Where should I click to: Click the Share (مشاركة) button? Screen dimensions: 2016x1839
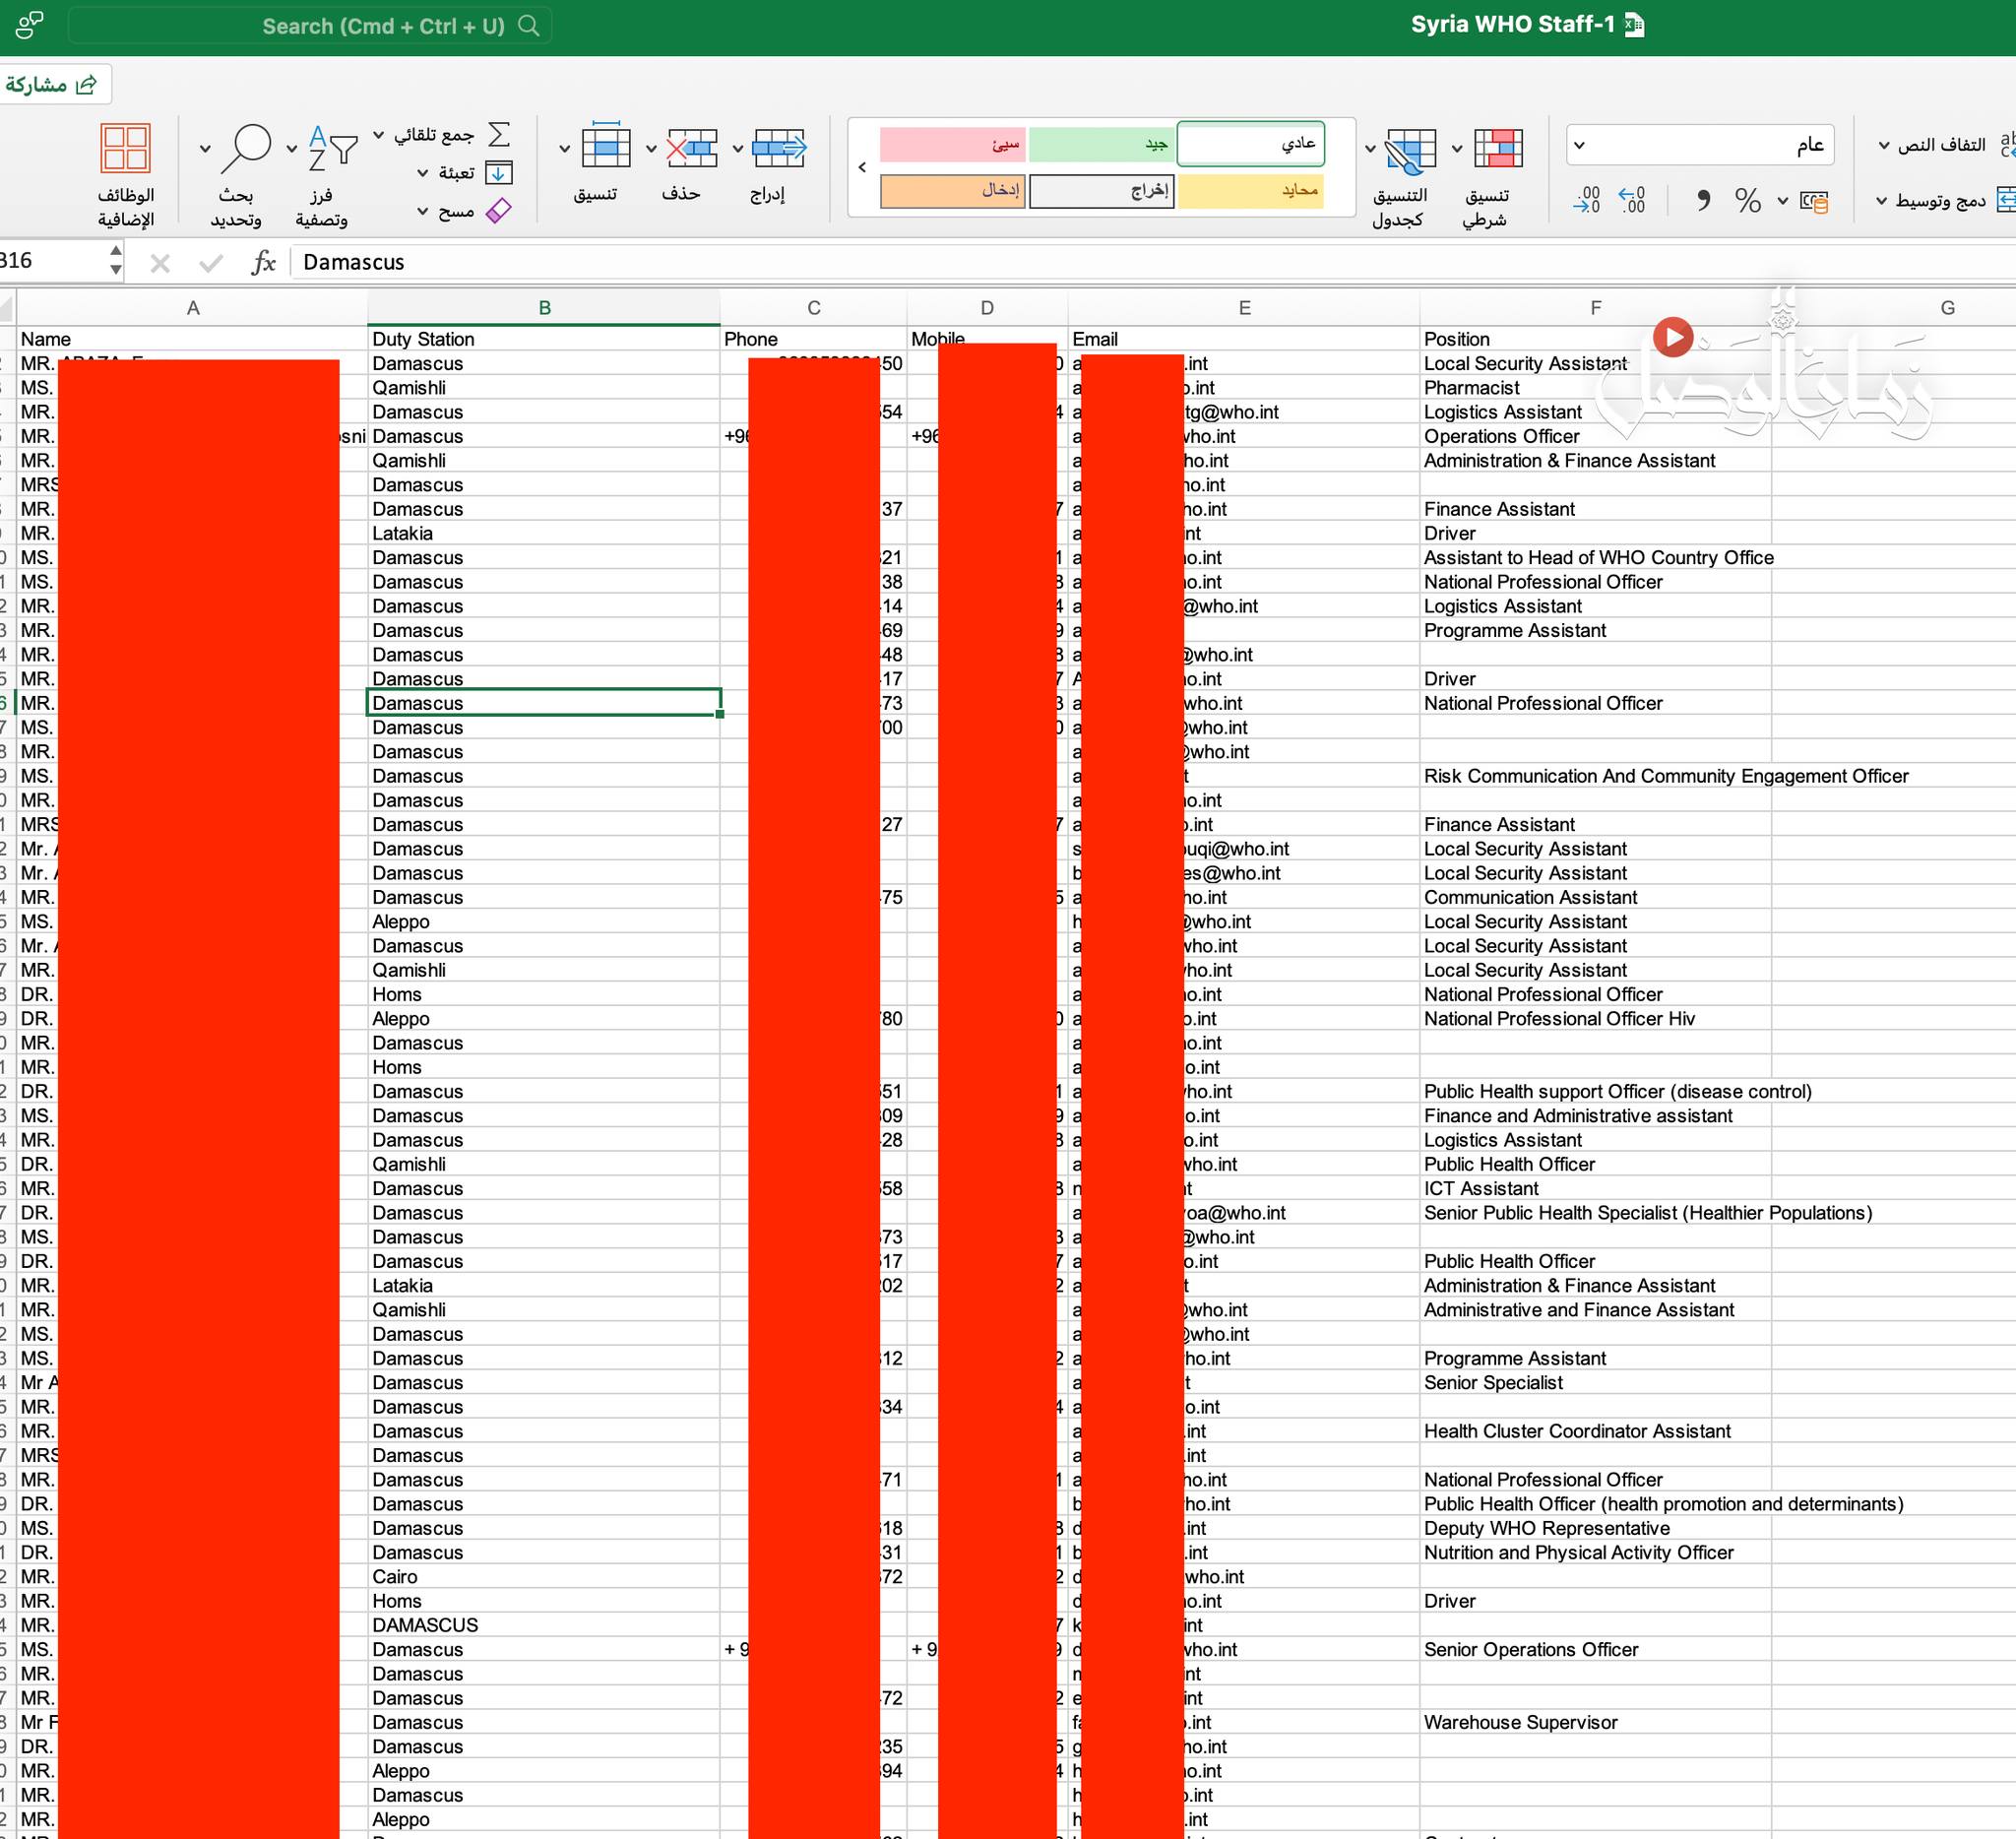(53, 84)
